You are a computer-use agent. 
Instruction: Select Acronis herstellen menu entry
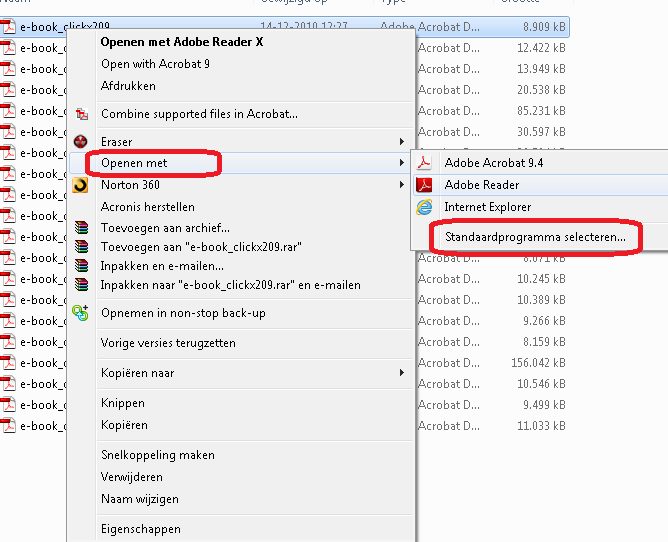coord(148,207)
